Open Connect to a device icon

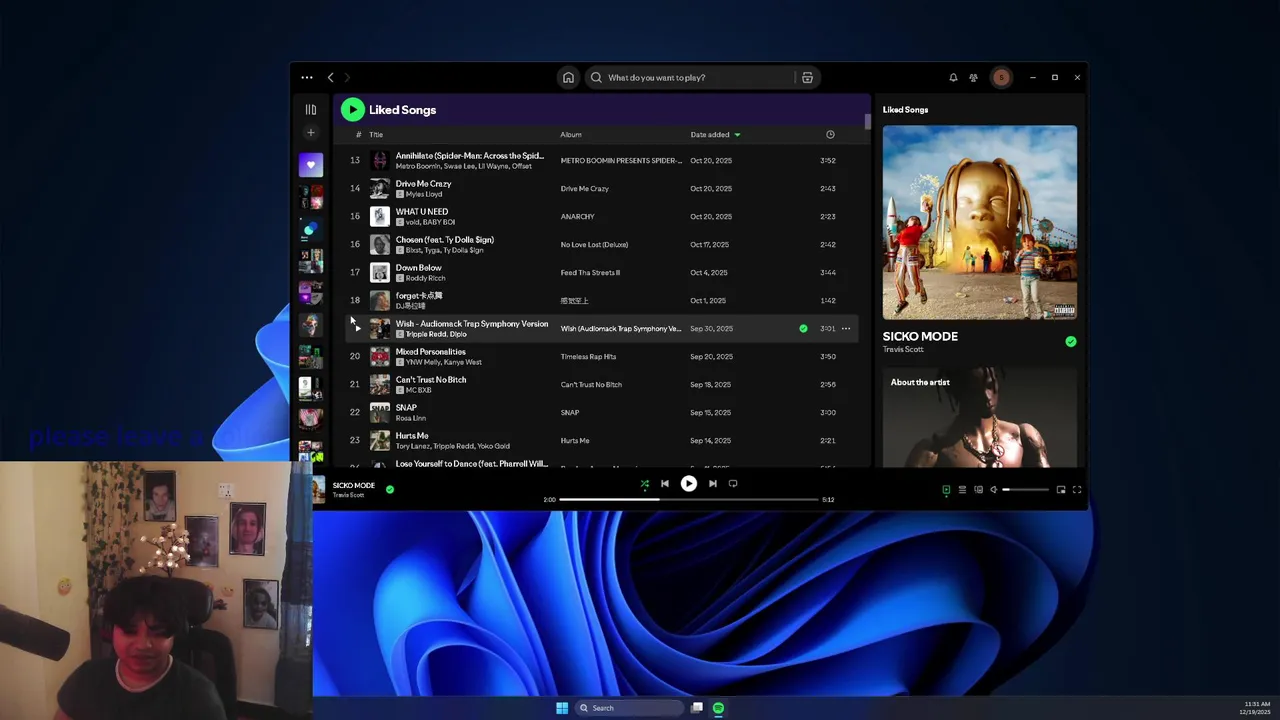pos(978,490)
